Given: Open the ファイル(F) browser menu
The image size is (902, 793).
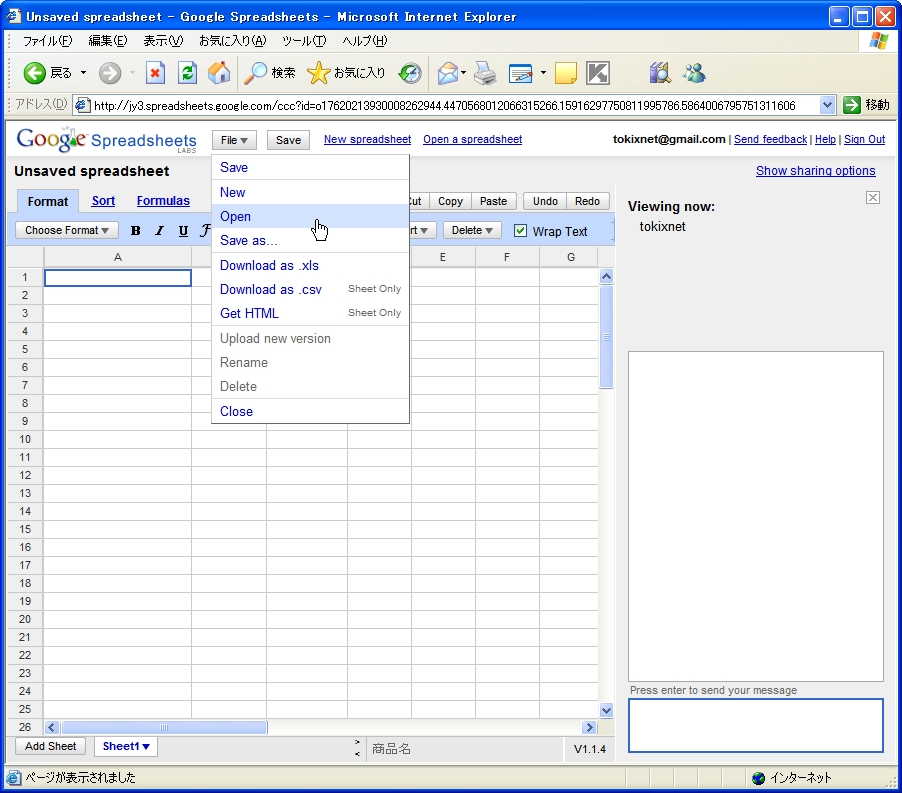Looking at the screenshot, I should pyautogui.click(x=48, y=41).
